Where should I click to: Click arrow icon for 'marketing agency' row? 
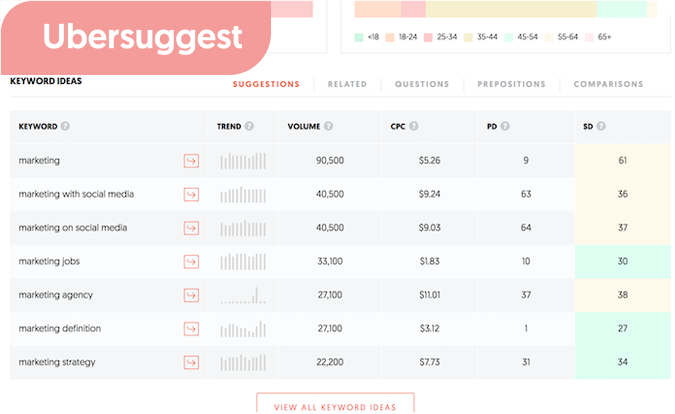tap(191, 295)
